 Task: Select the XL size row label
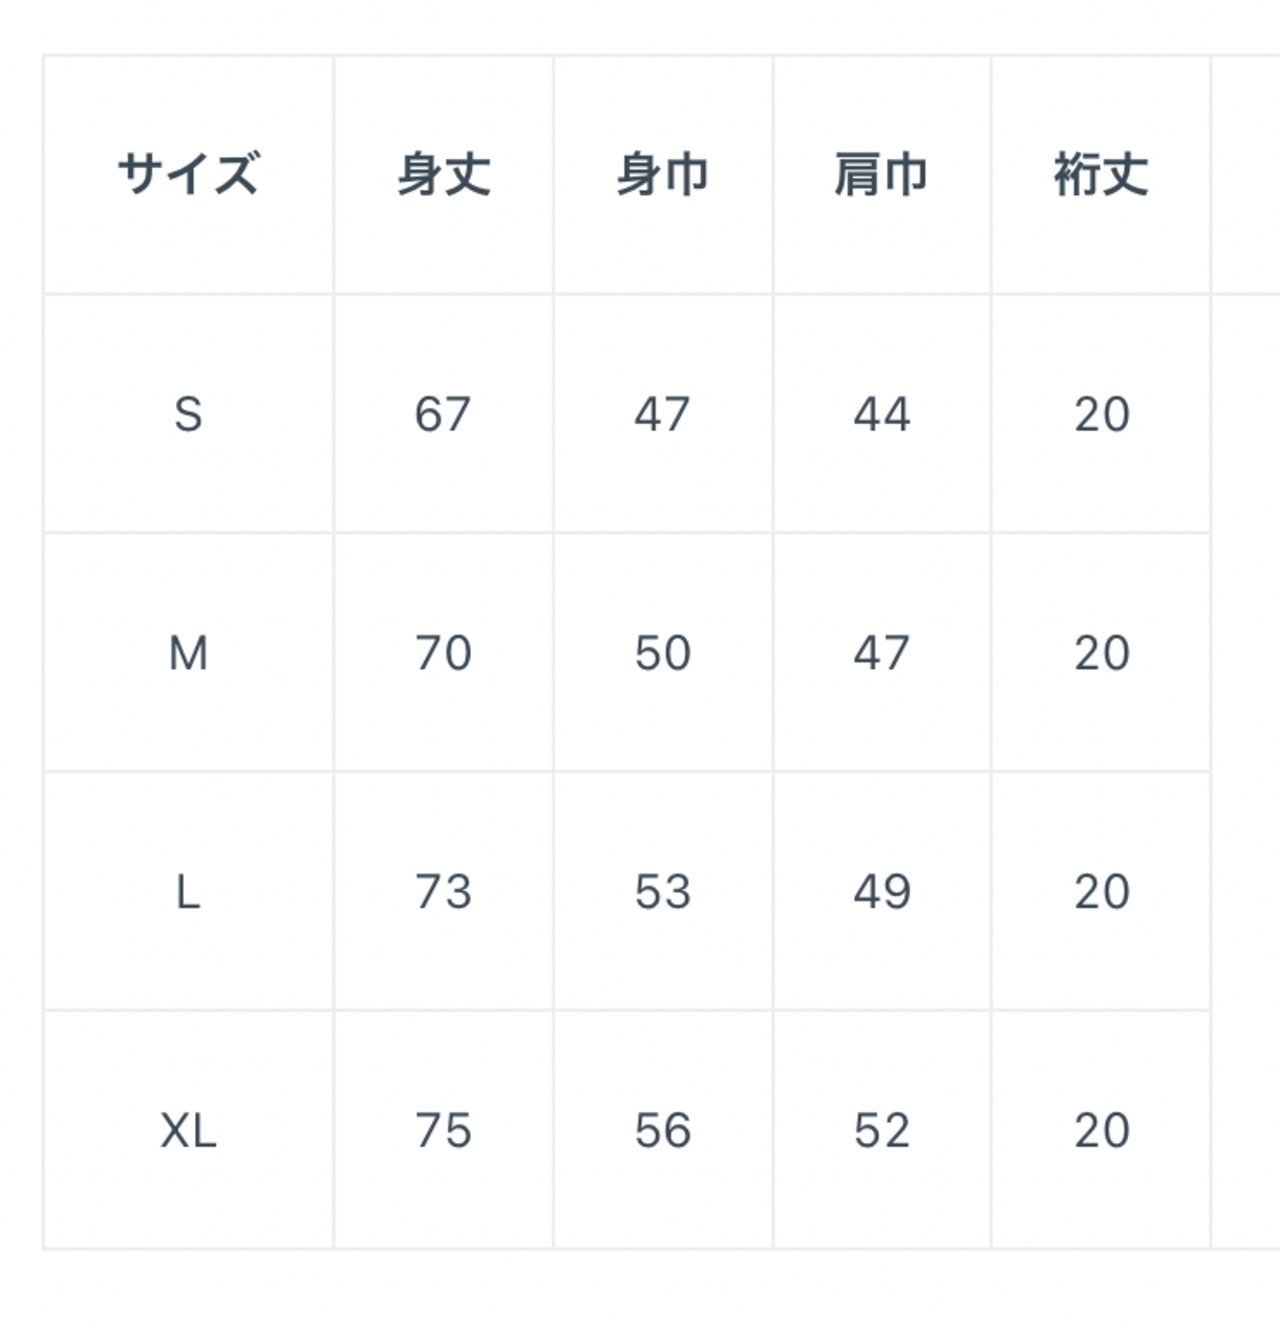(188, 1130)
